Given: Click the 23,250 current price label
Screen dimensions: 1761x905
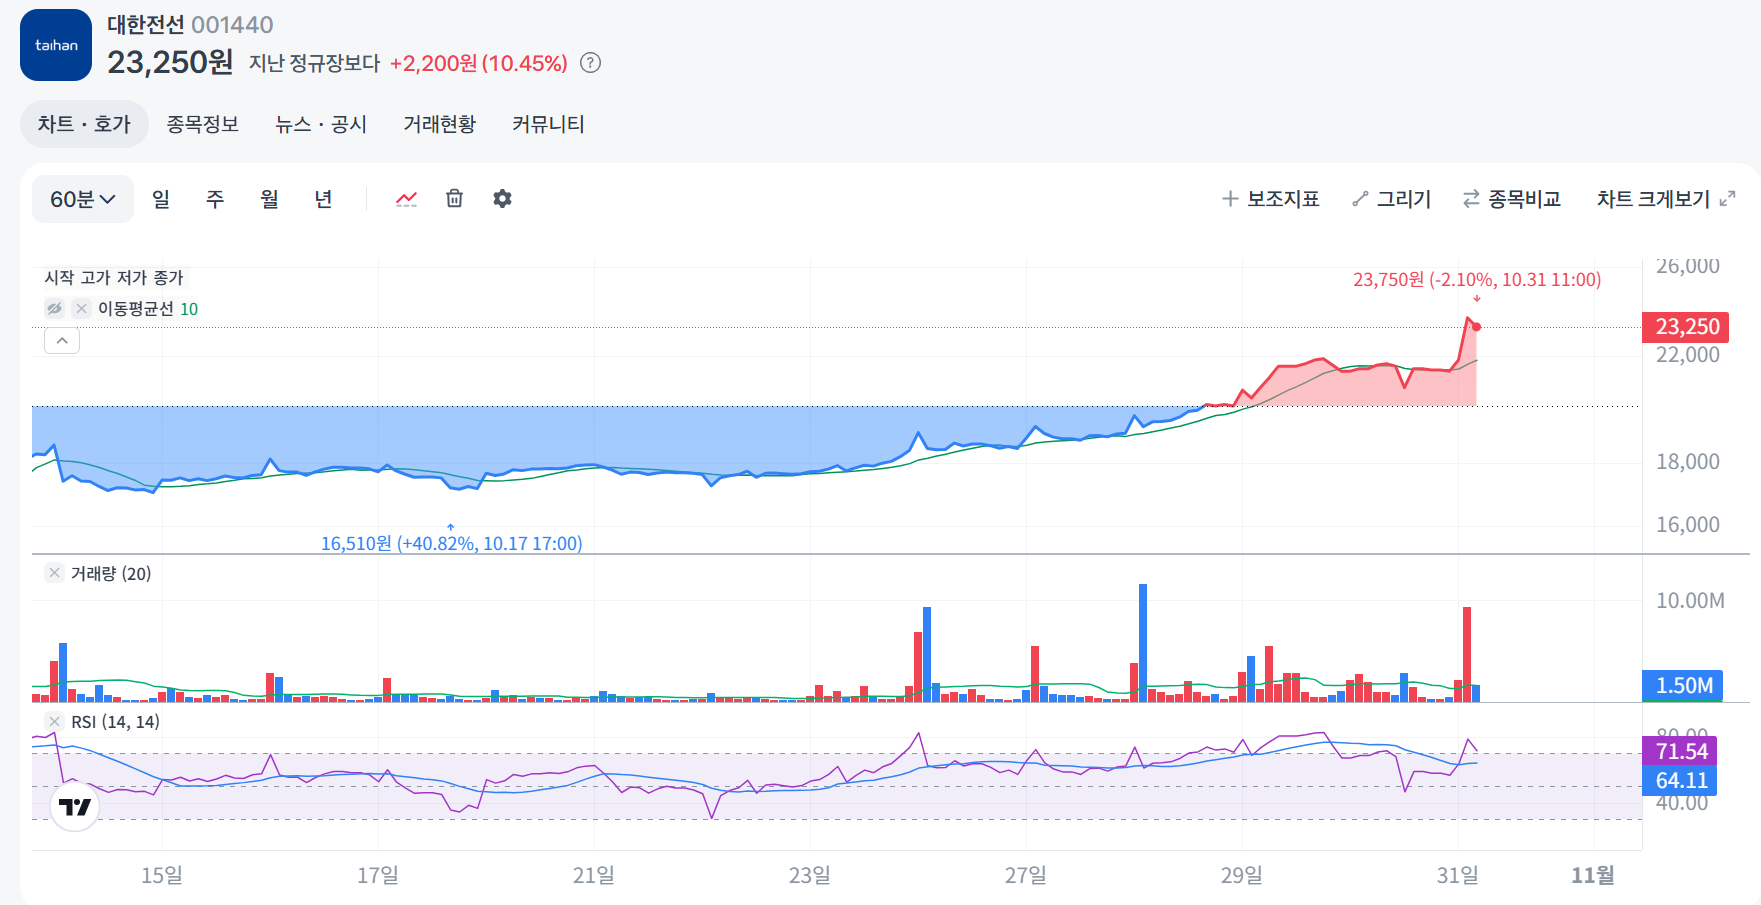Looking at the screenshot, I should 1685,327.
